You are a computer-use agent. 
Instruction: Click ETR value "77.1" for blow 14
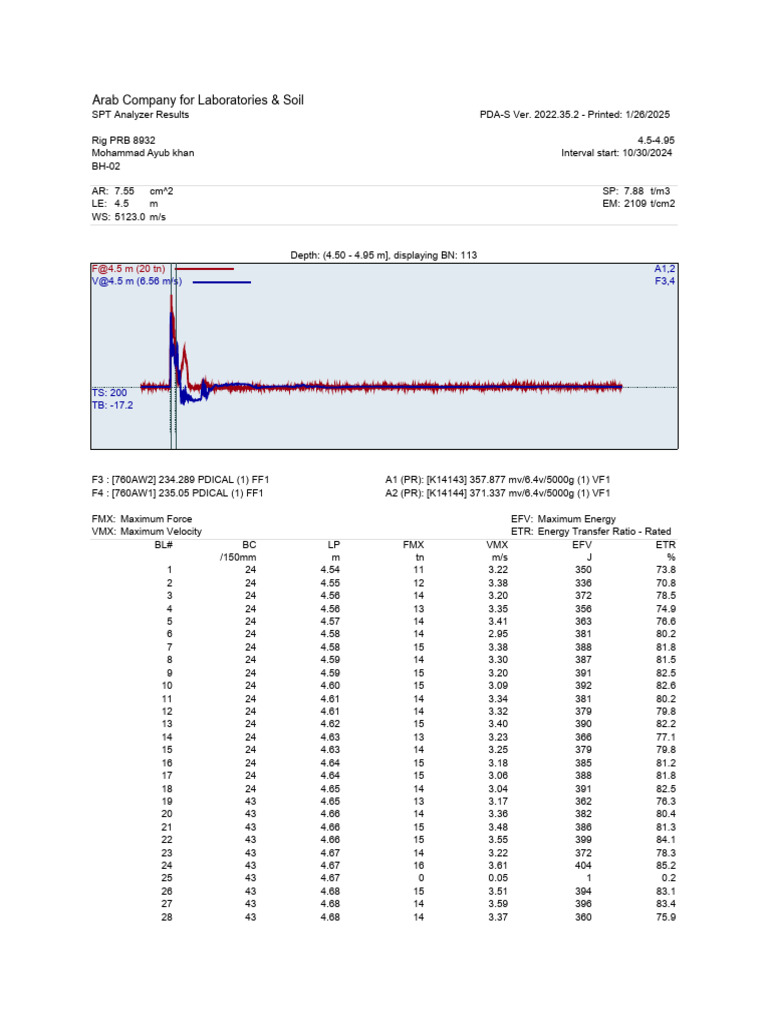(665, 737)
